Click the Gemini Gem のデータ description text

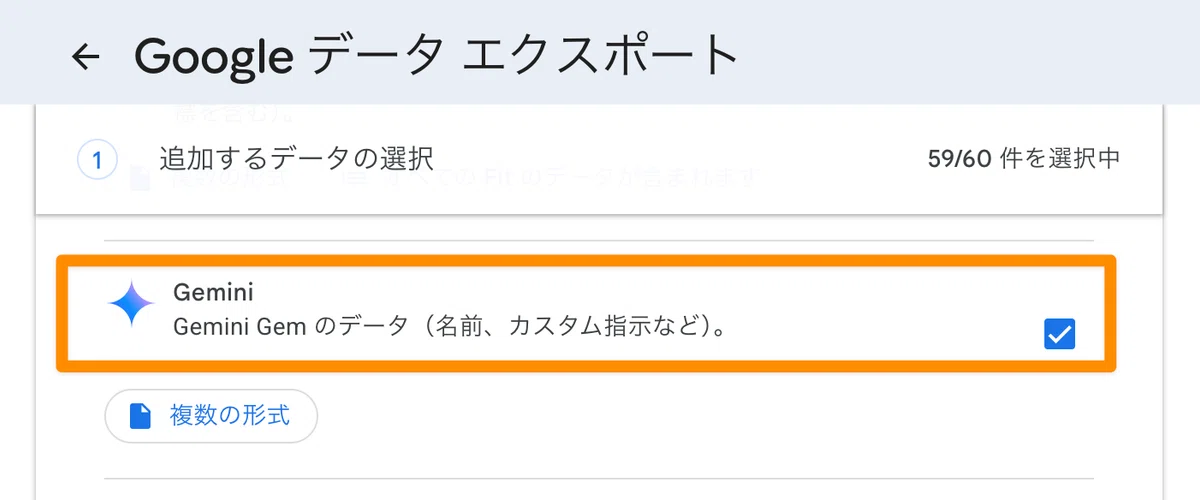[450, 327]
